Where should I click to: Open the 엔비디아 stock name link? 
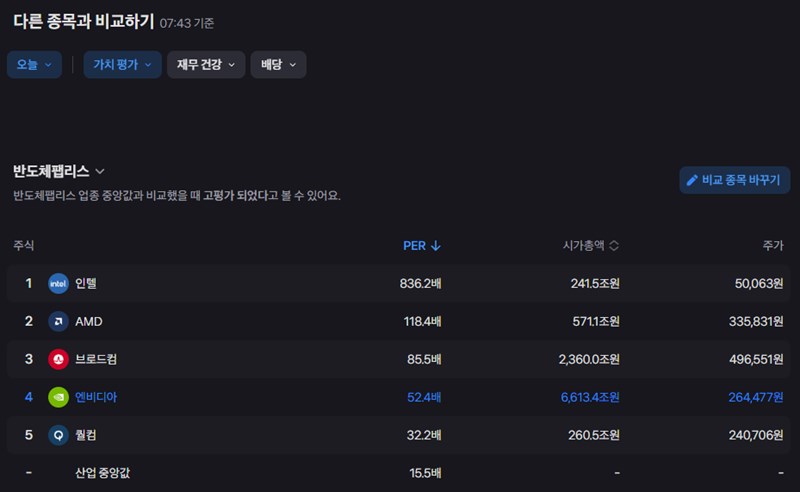coord(96,397)
